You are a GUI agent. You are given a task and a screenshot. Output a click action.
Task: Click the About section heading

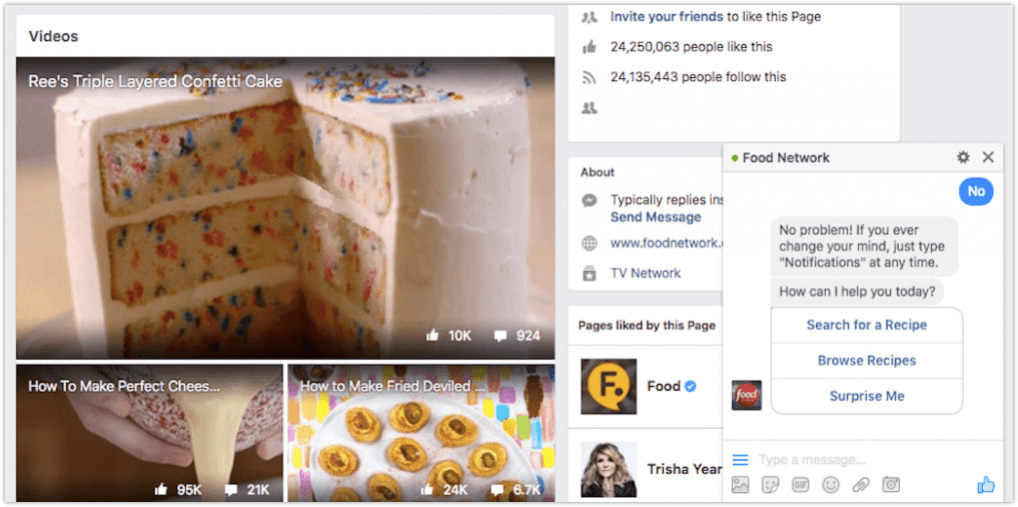[x=597, y=172]
